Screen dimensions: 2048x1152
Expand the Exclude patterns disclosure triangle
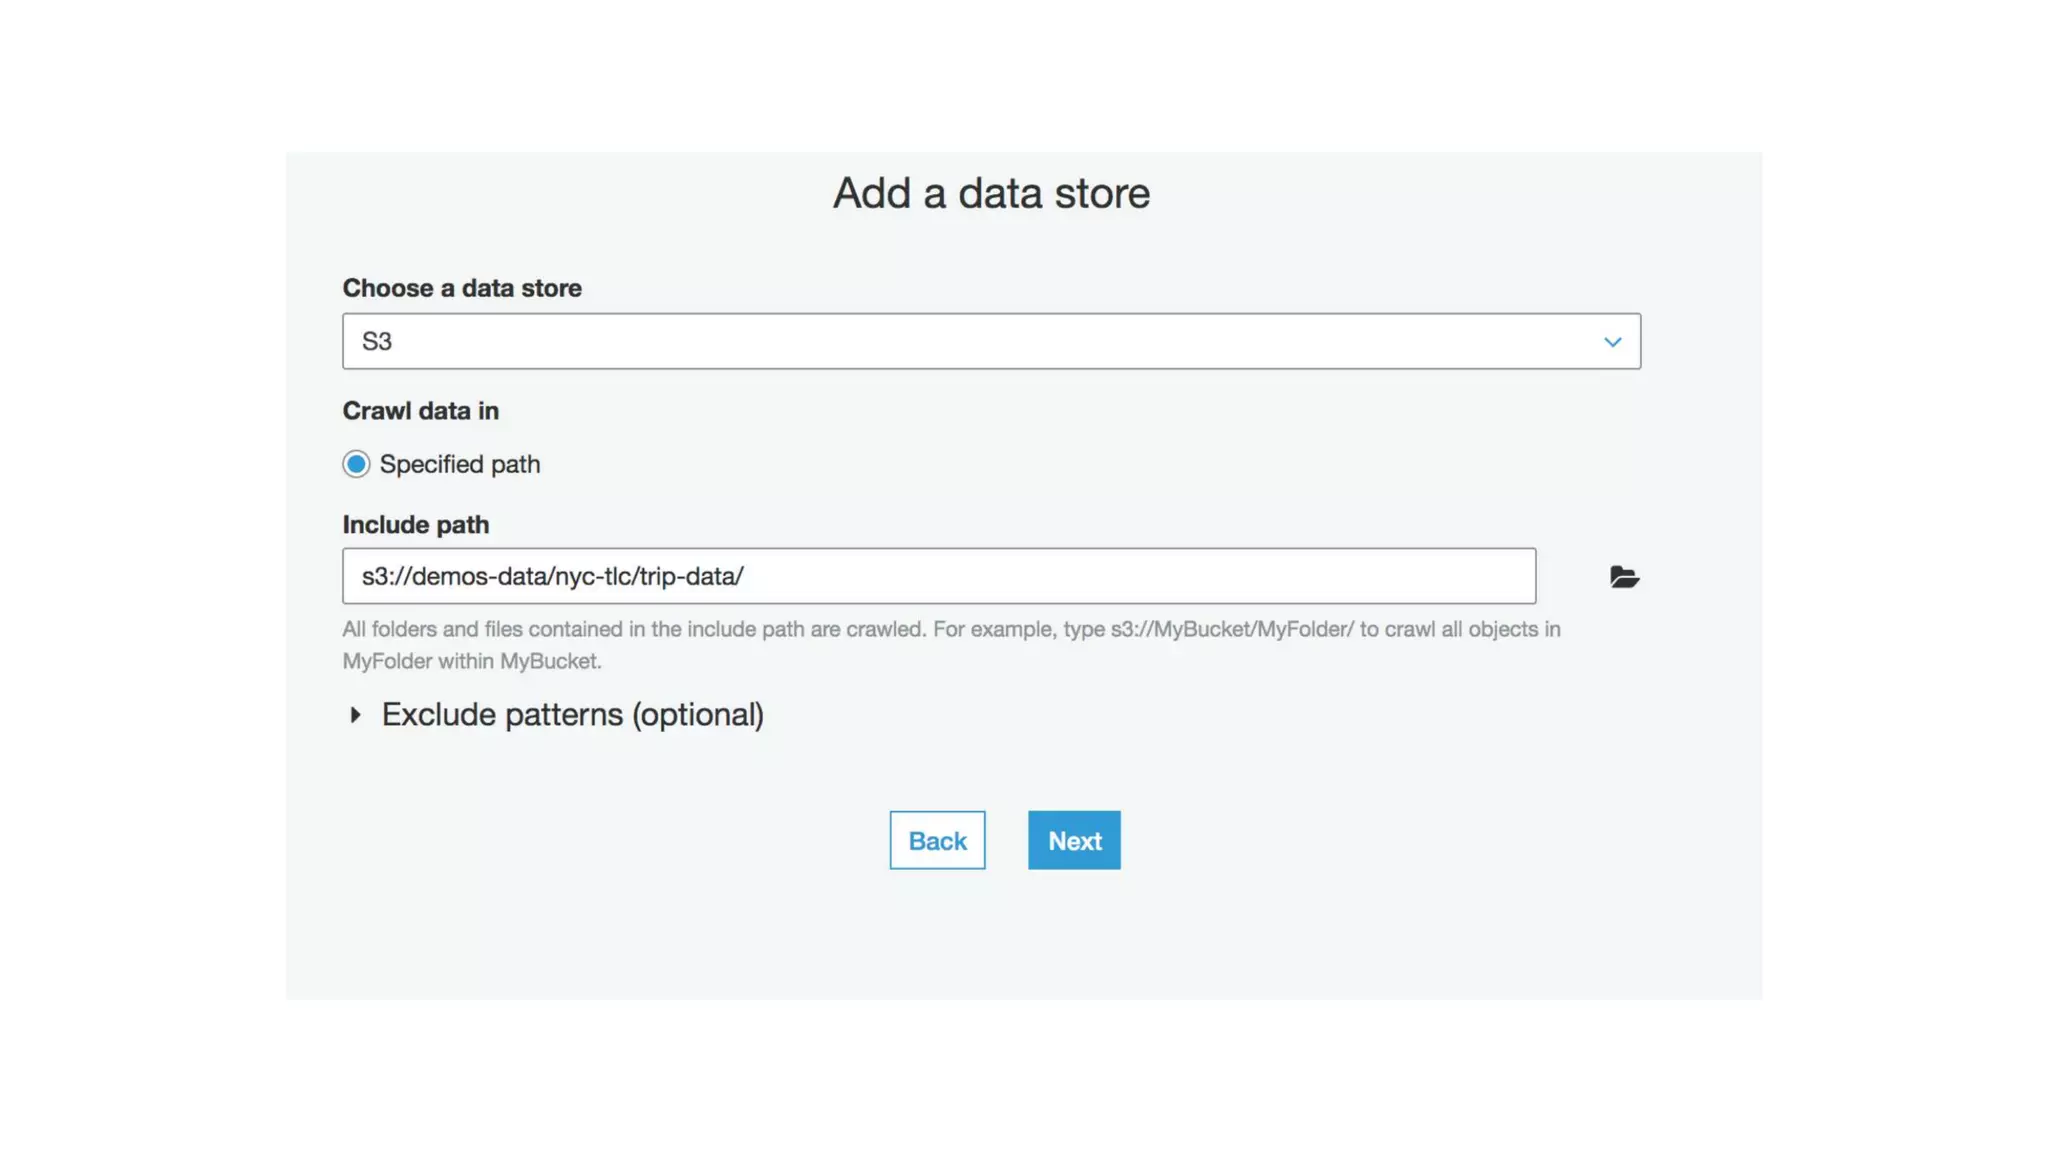pyautogui.click(x=355, y=715)
